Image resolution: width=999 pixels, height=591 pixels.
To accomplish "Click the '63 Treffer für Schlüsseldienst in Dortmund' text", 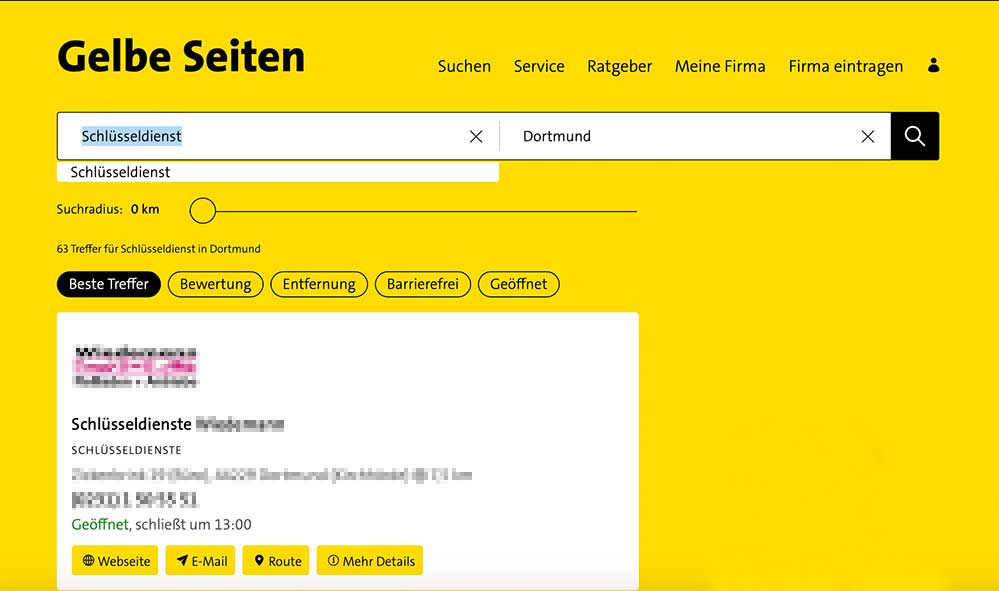I will 159,249.
